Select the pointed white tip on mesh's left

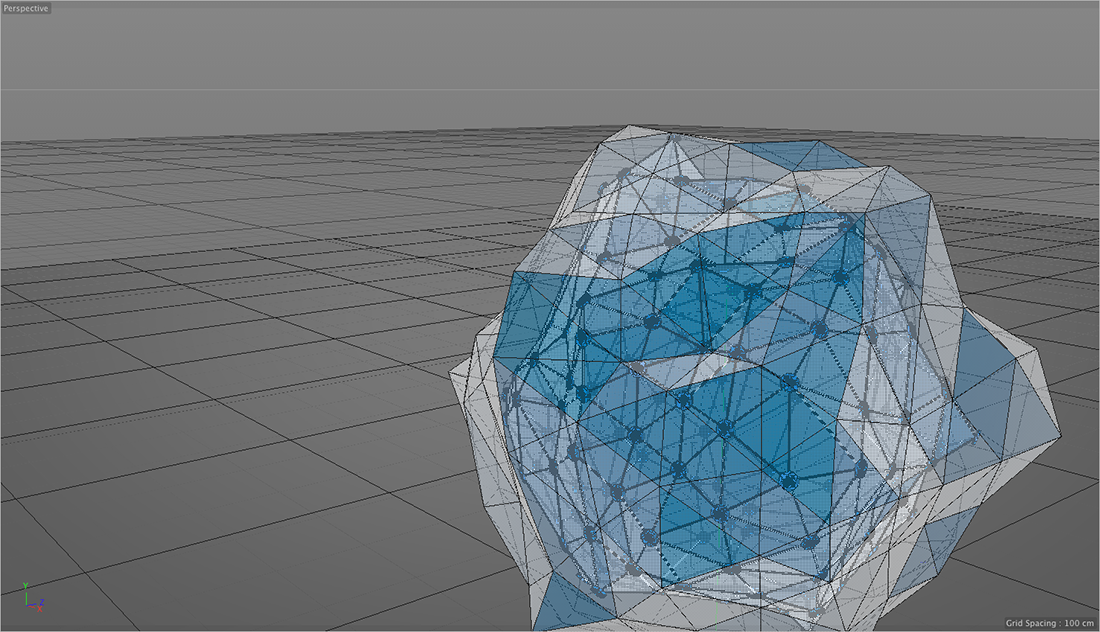pos(462,373)
